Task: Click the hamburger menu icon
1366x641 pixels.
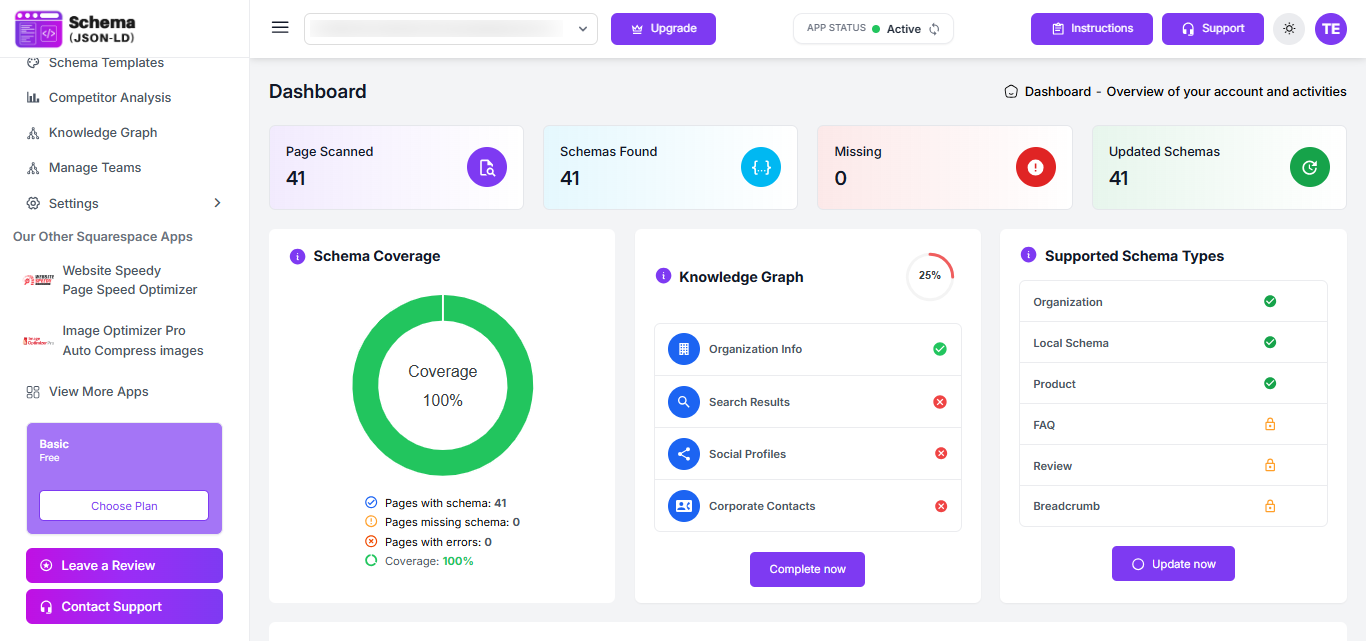Action: point(280,28)
